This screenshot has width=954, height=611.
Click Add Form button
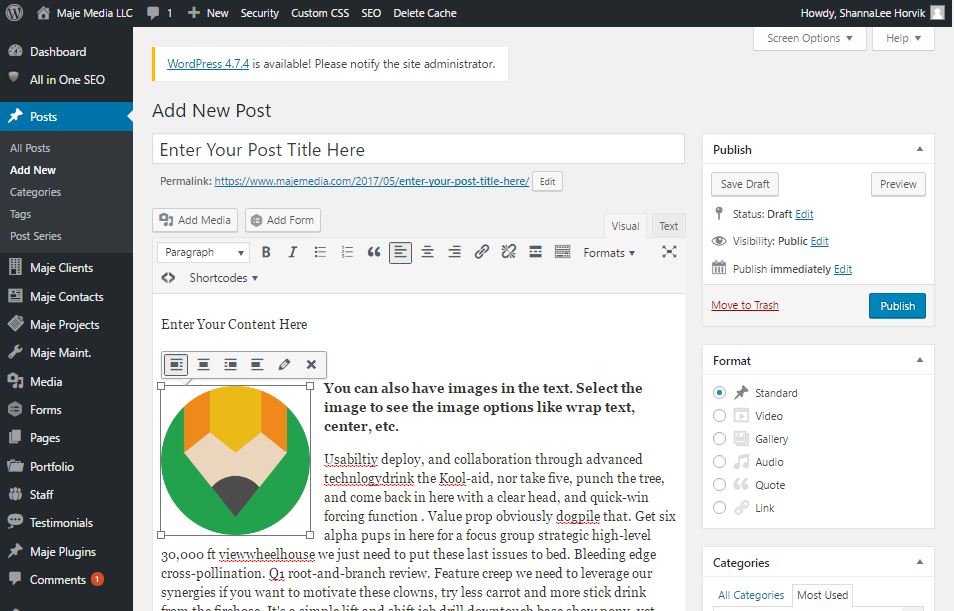(283, 220)
